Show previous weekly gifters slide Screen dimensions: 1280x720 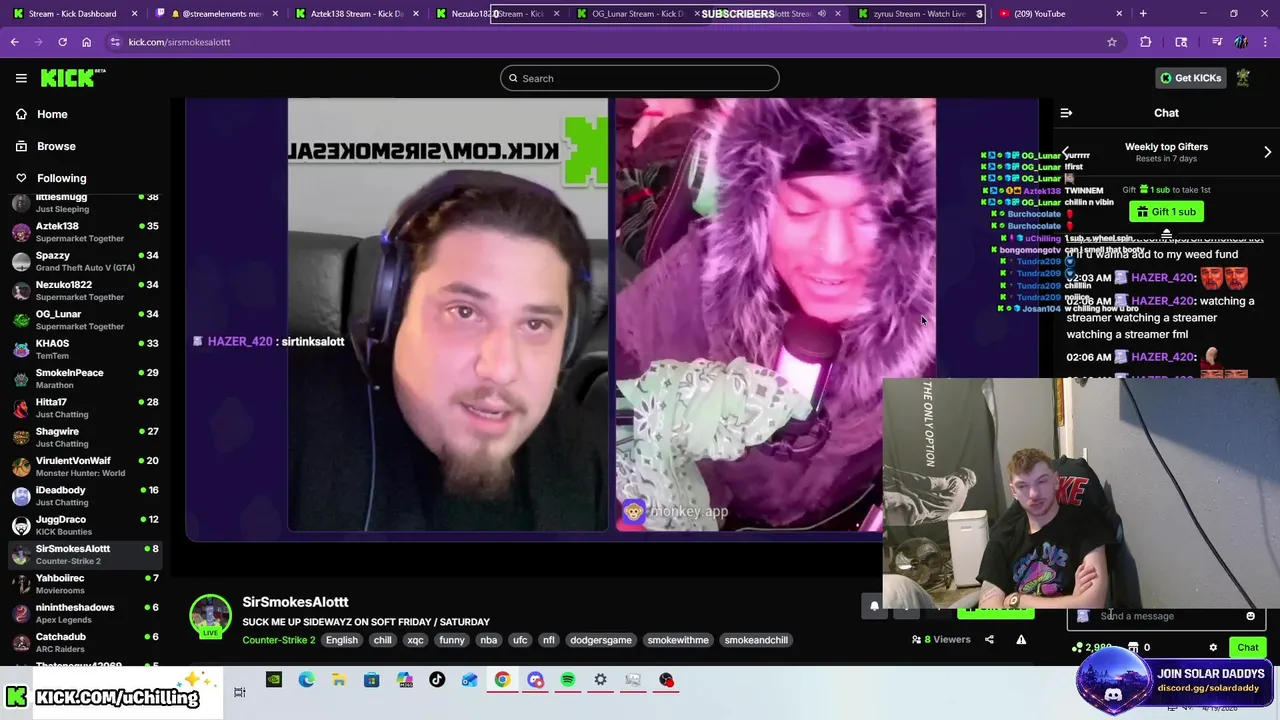pyautogui.click(x=1065, y=152)
